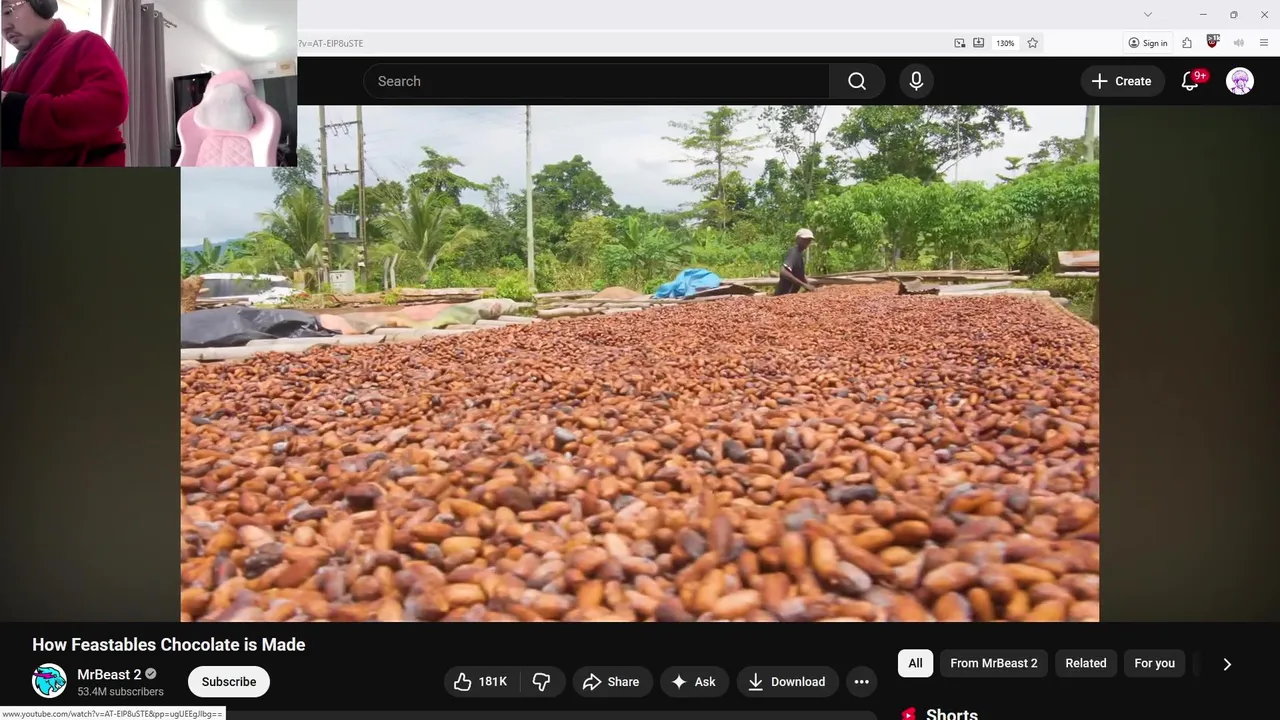Select the From MrBeast 2 chip
The height and width of the screenshot is (720, 1280).
994,663
